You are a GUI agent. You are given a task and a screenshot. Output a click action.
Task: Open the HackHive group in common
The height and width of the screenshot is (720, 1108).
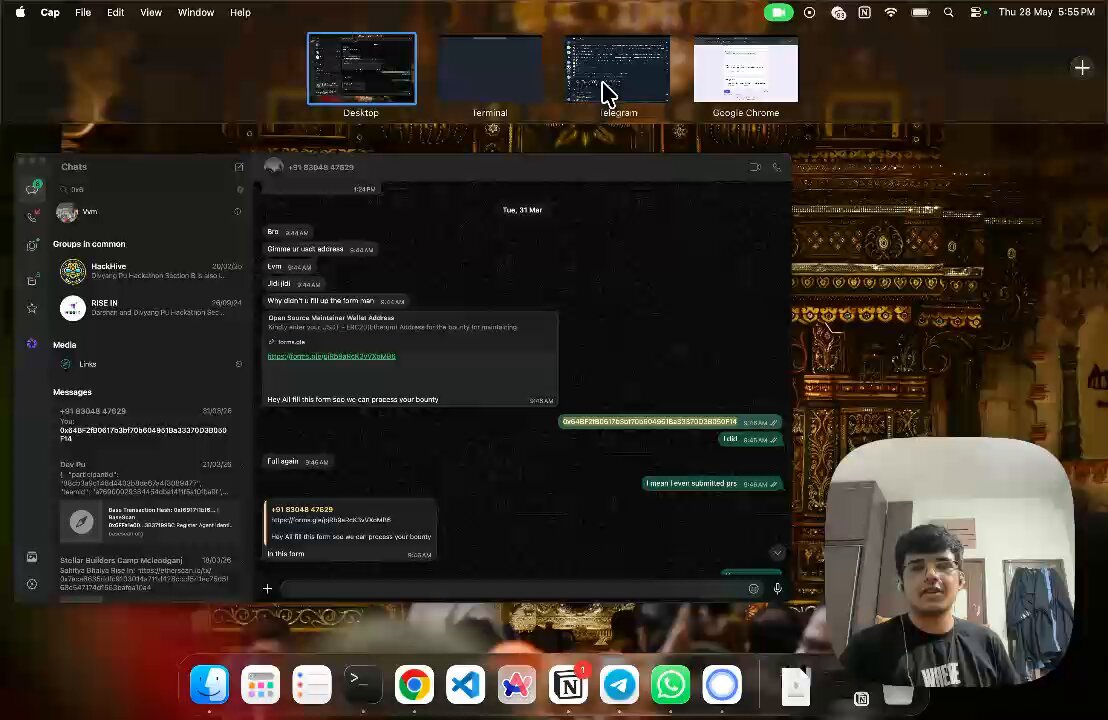point(150,271)
